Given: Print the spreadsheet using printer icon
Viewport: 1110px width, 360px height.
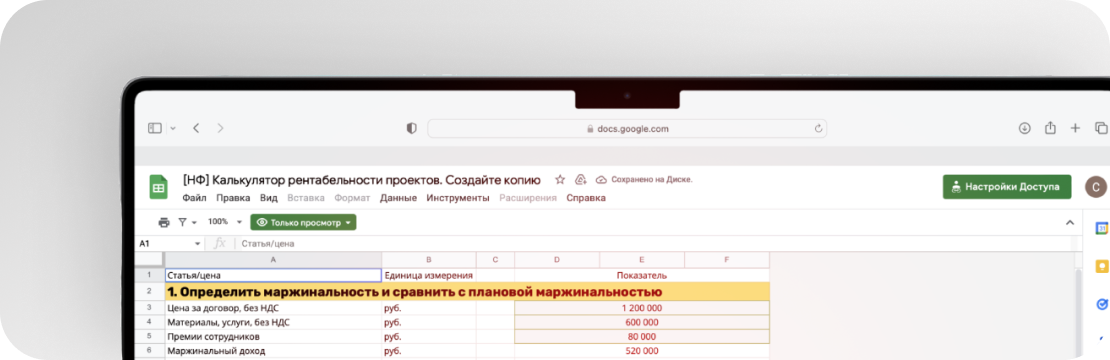Looking at the screenshot, I should coord(164,222).
